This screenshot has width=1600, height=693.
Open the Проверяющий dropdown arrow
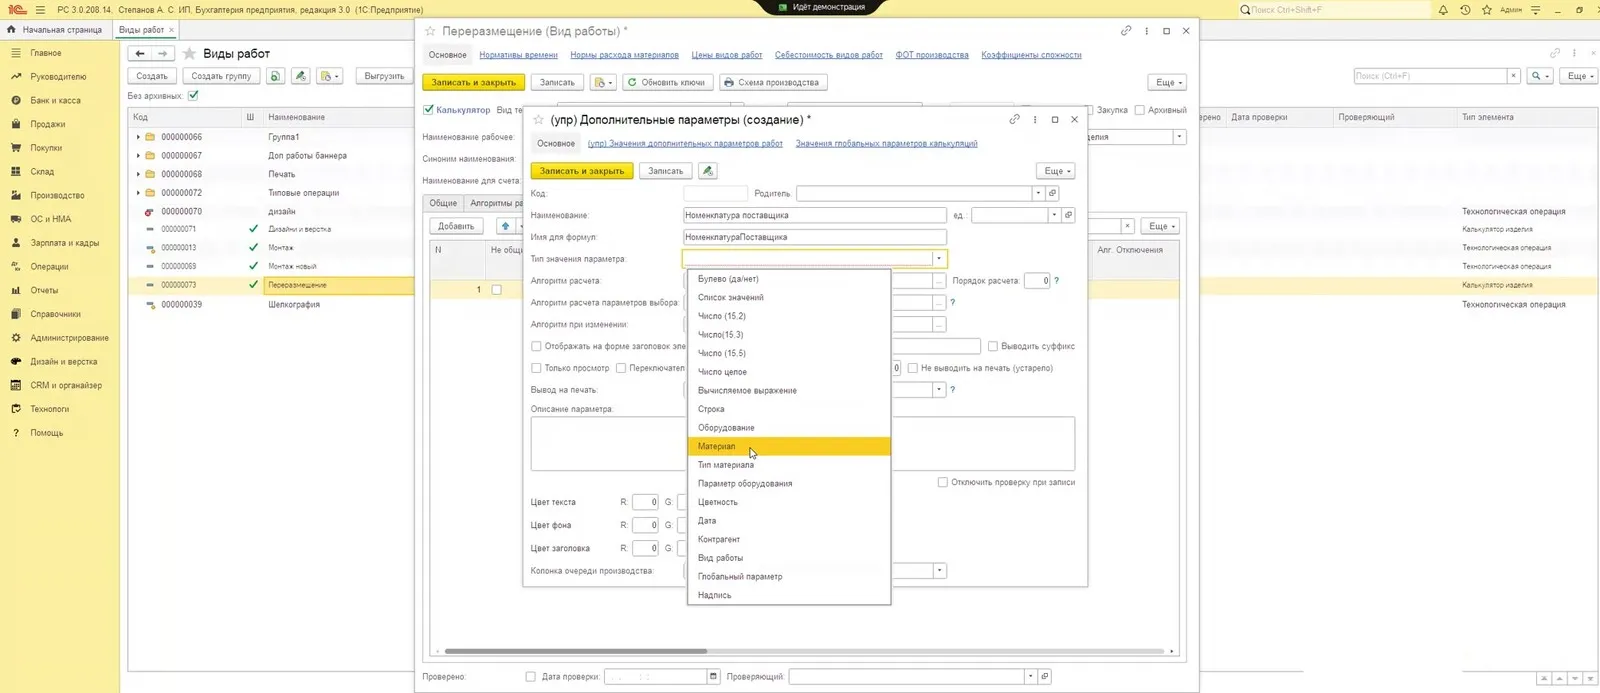[1030, 677]
